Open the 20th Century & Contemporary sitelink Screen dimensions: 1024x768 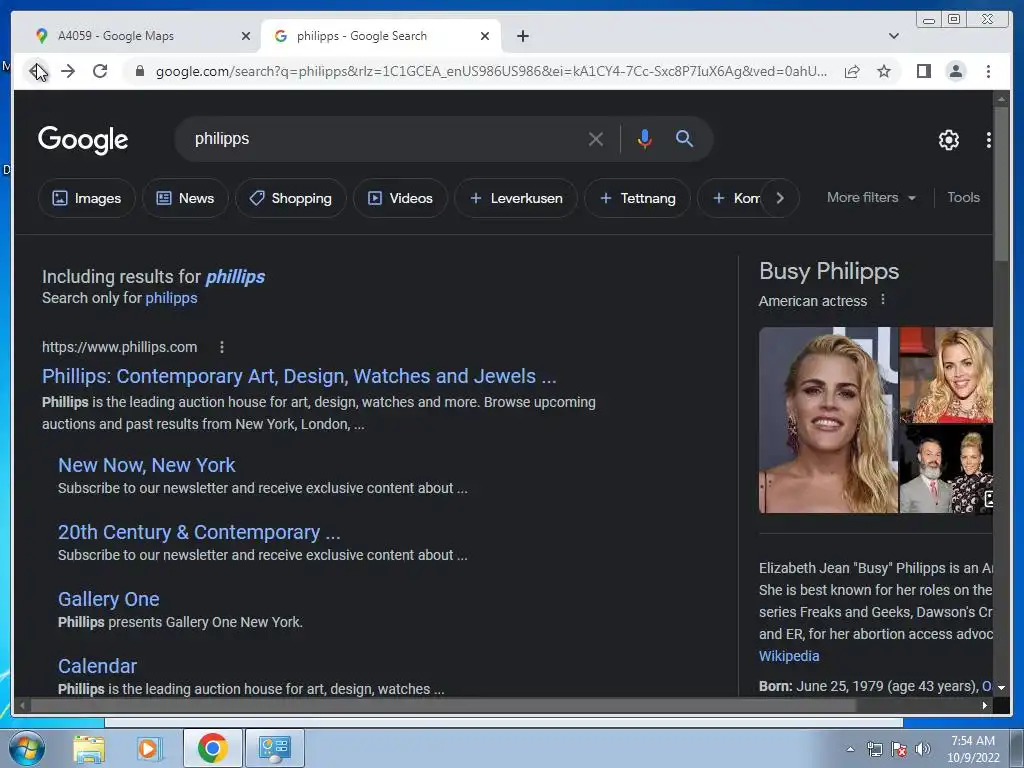(199, 532)
